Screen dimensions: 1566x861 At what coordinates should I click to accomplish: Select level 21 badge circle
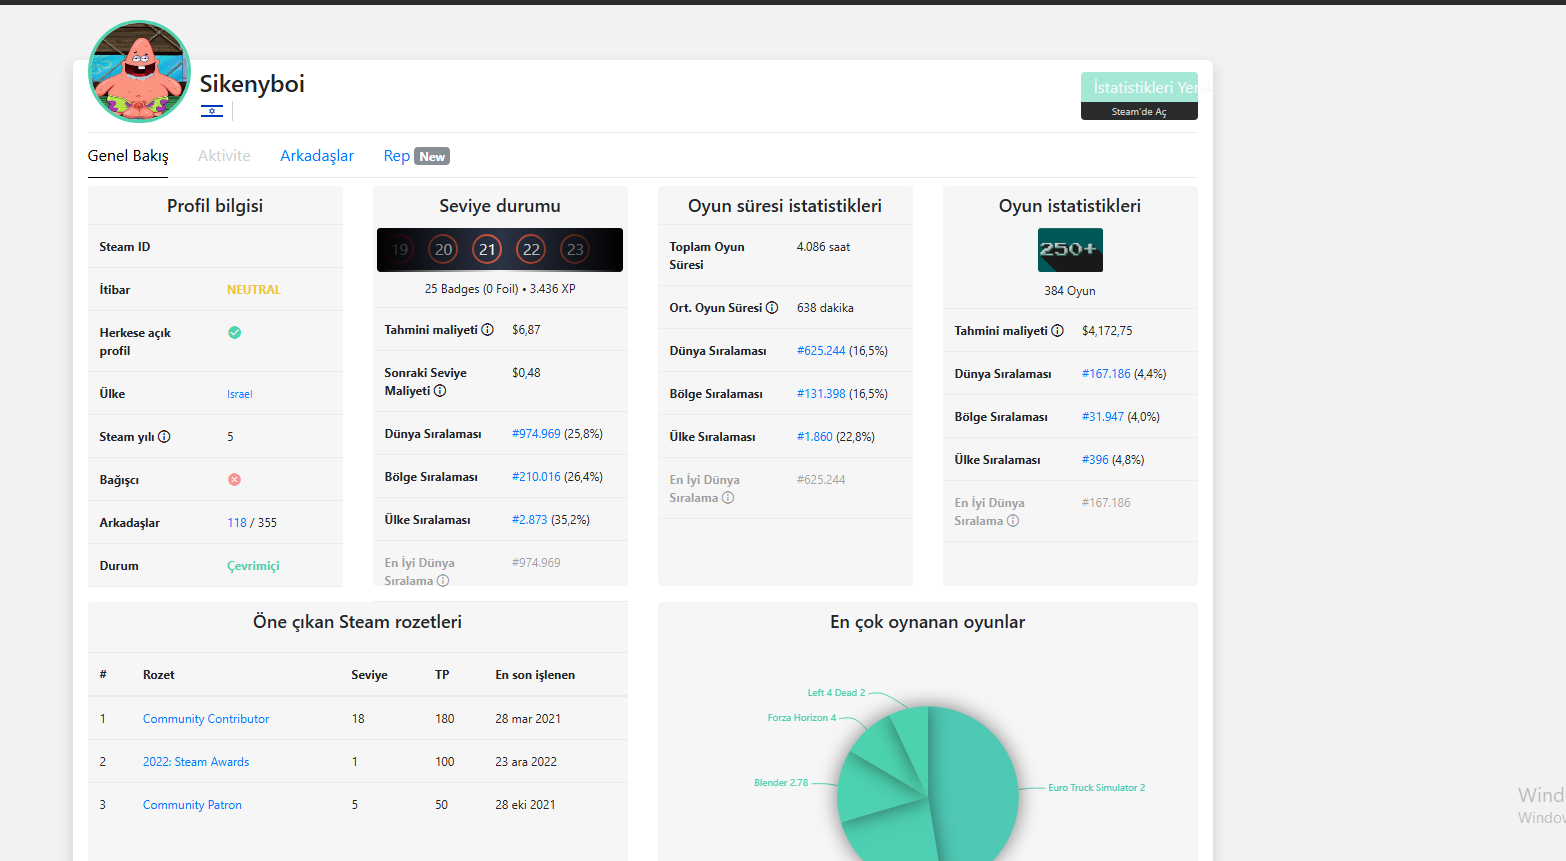pos(487,250)
